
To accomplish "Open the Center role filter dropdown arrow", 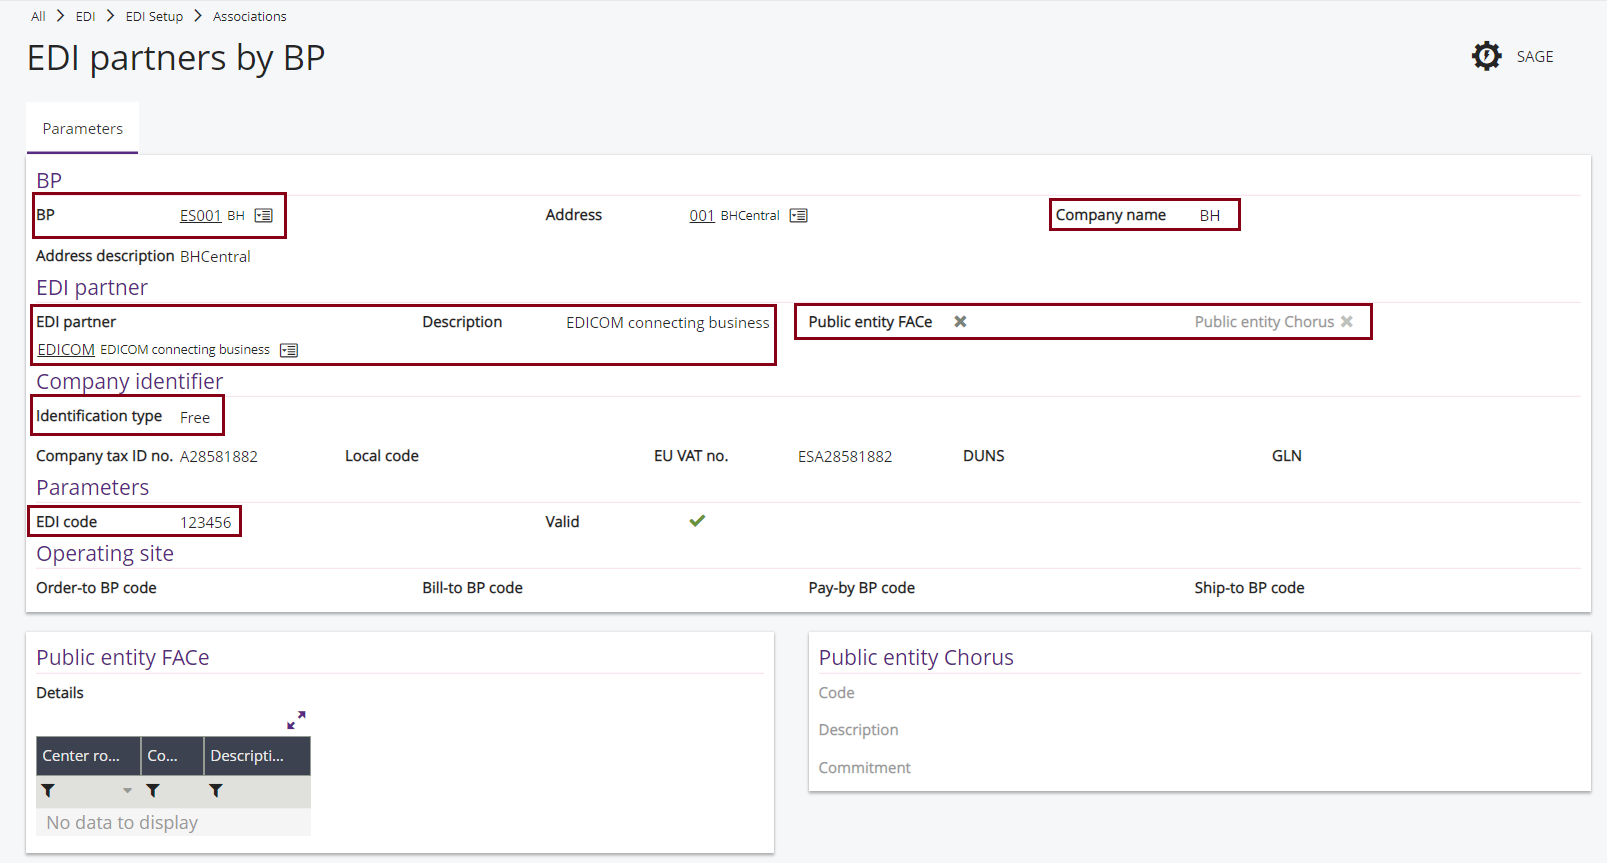I will click(x=127, y=791).
